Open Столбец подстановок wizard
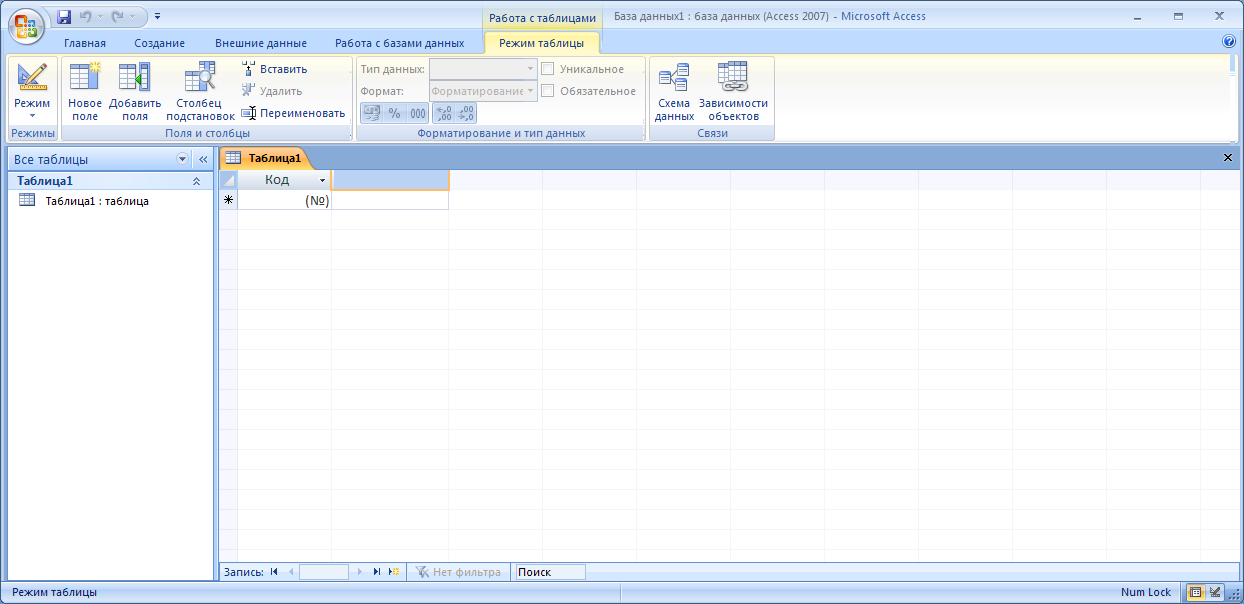 pyautogui.click(x=201, y=92)
